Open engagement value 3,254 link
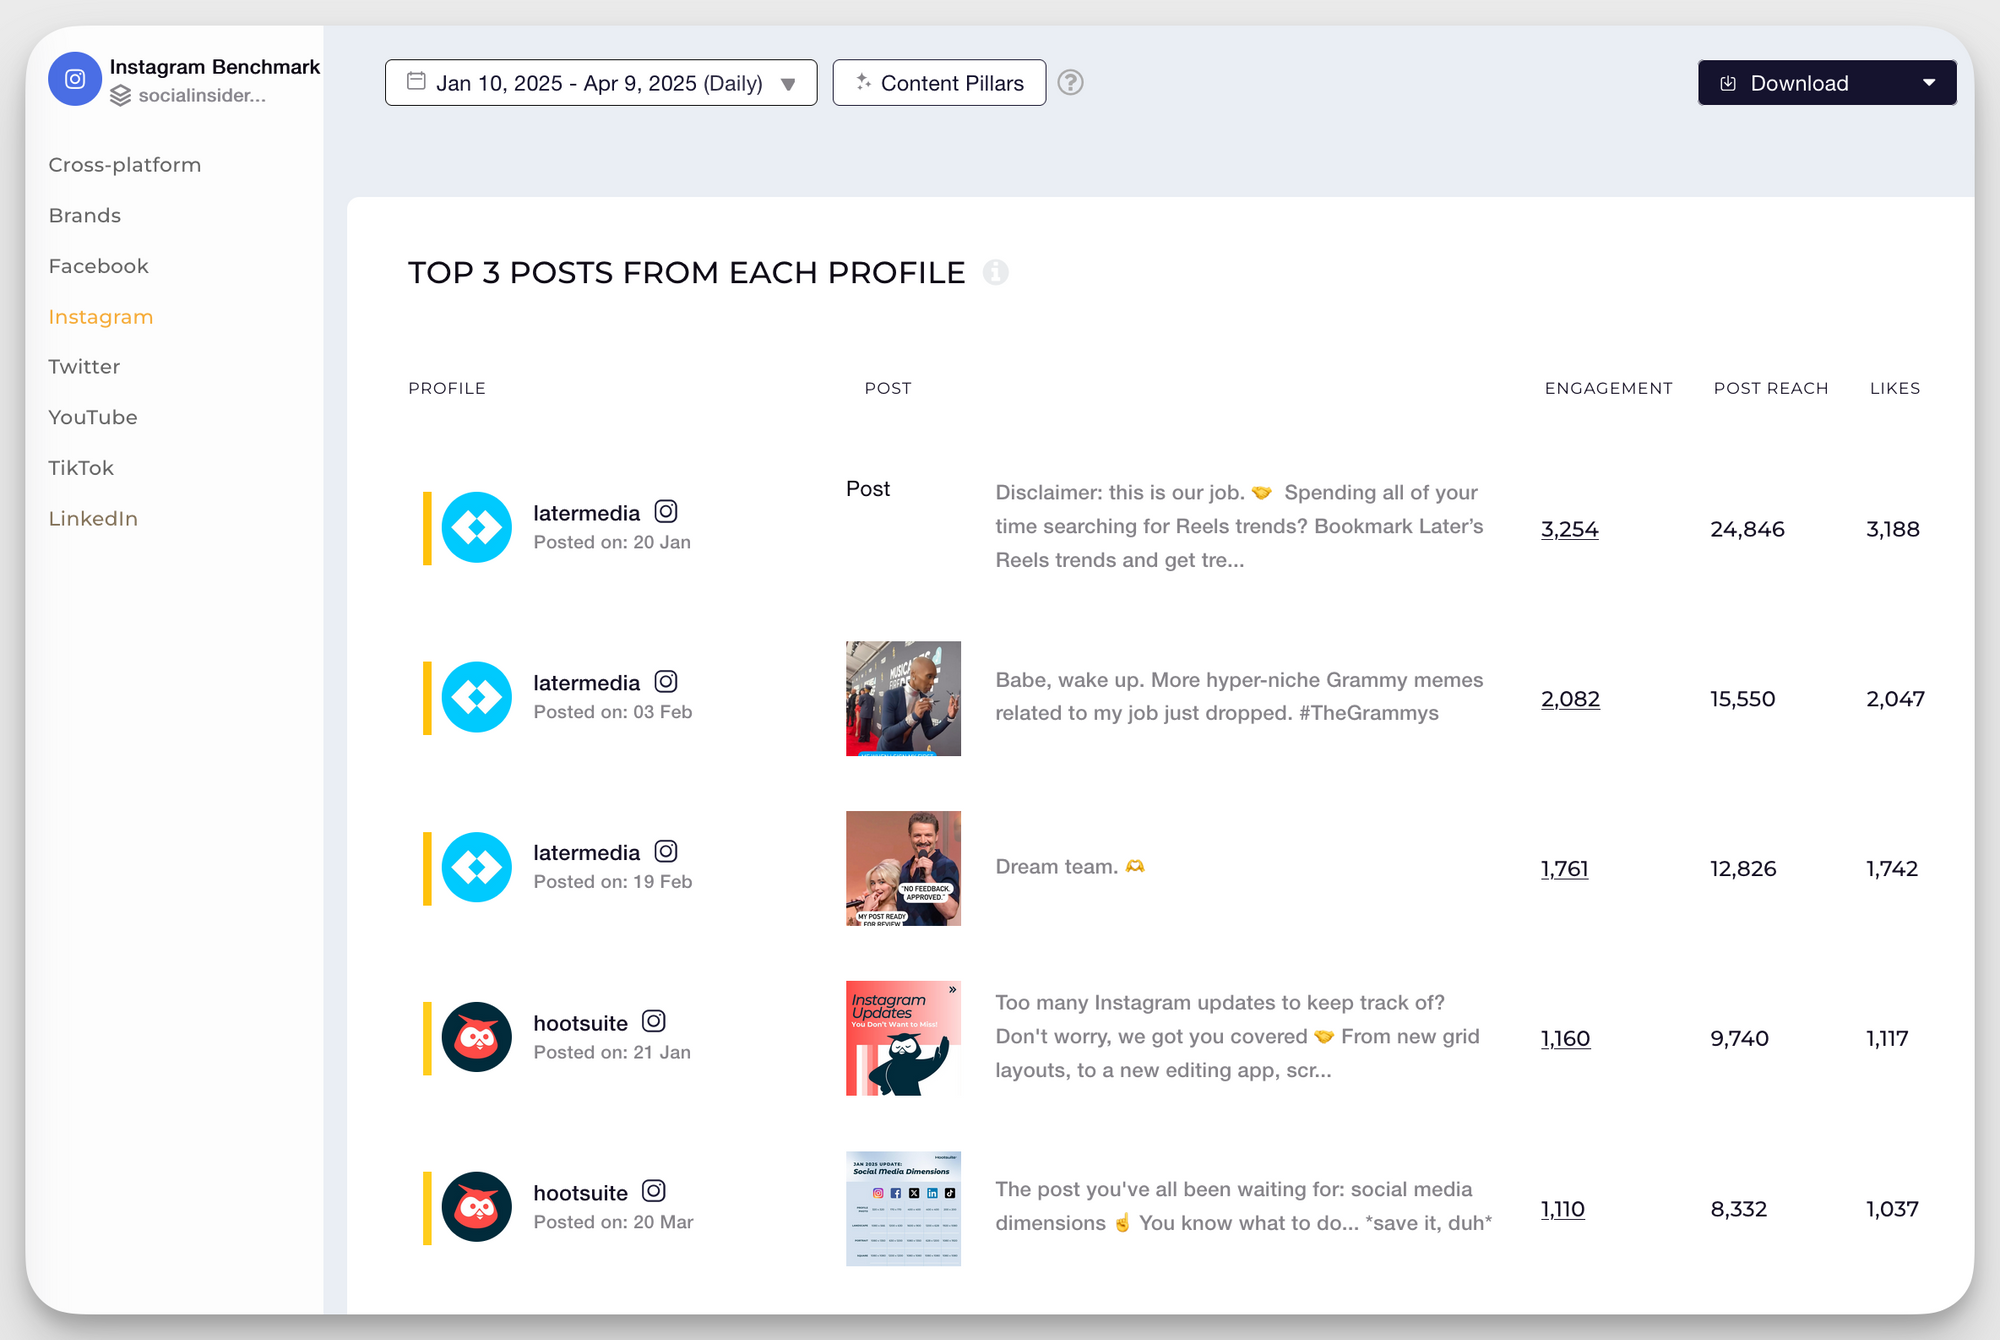Image resolution: width=2000 pixels, height=1340 pixels. coord(1570,529)
